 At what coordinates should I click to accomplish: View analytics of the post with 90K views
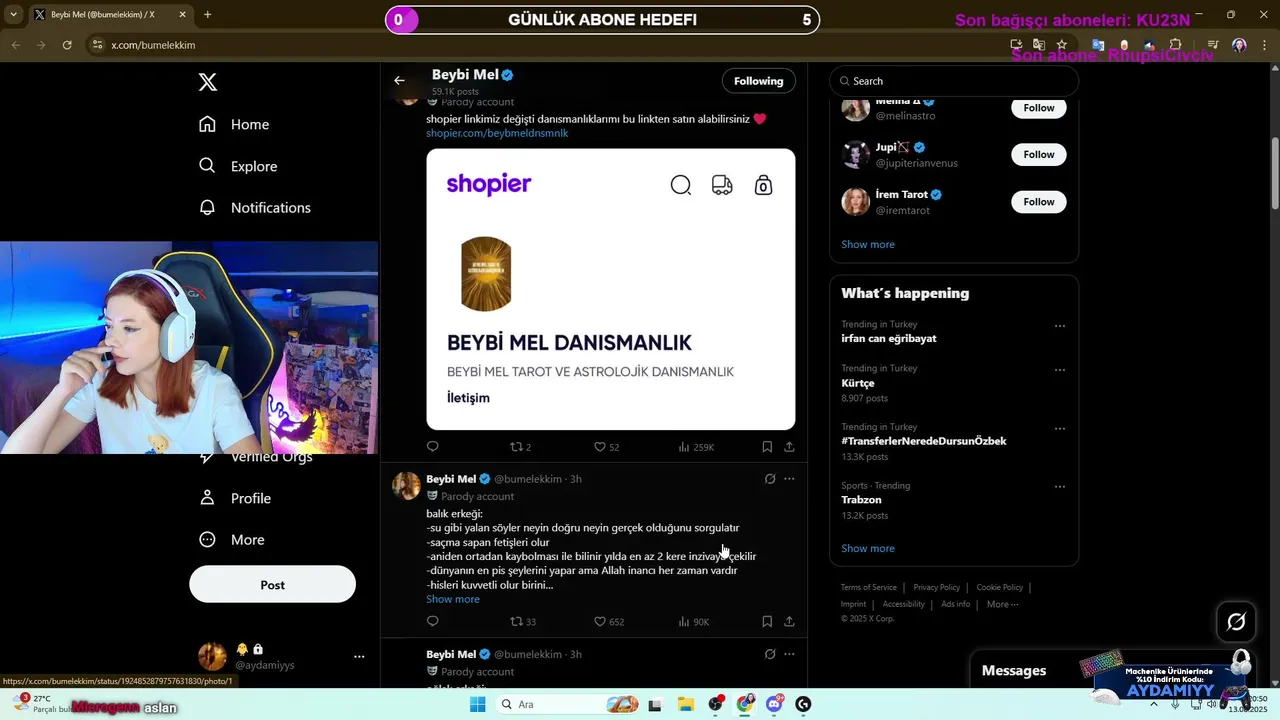tap(694, 622)
